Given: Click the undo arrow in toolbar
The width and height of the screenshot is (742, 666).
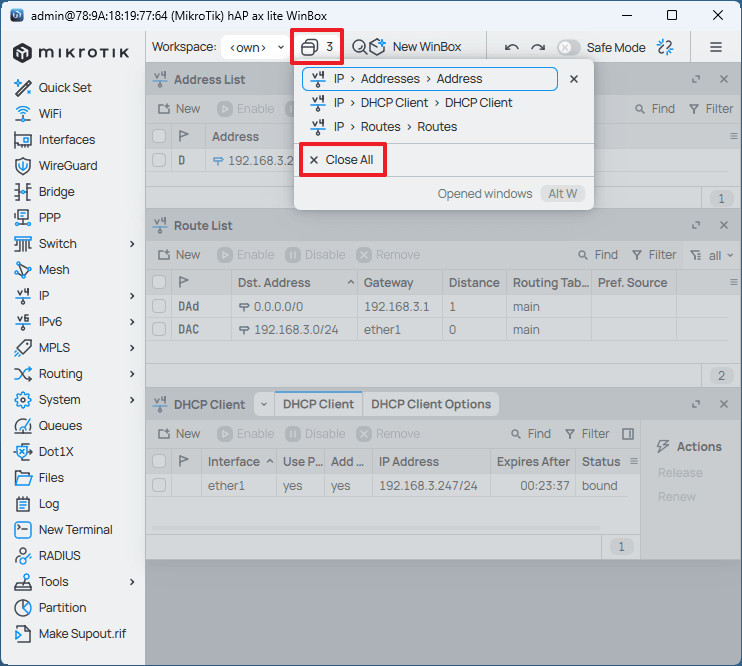Looking at the screenshot, I should tap(512, 47).
